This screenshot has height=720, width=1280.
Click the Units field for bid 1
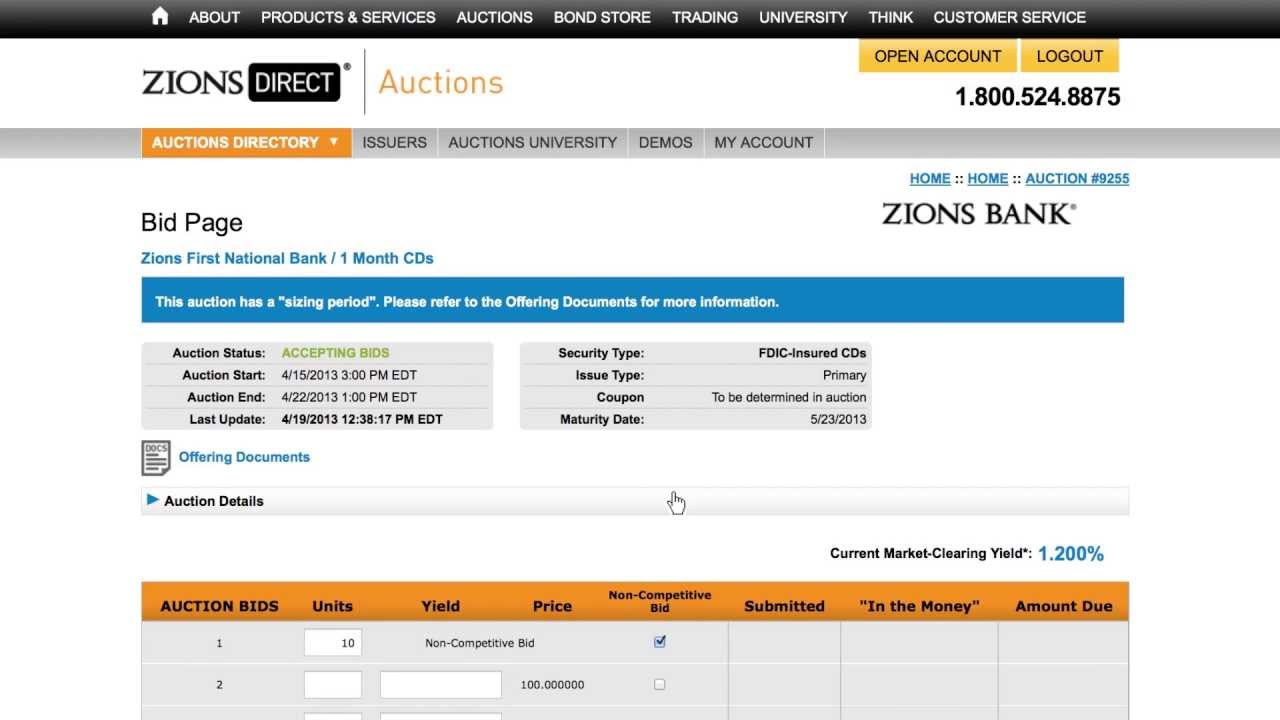point(332,643)
